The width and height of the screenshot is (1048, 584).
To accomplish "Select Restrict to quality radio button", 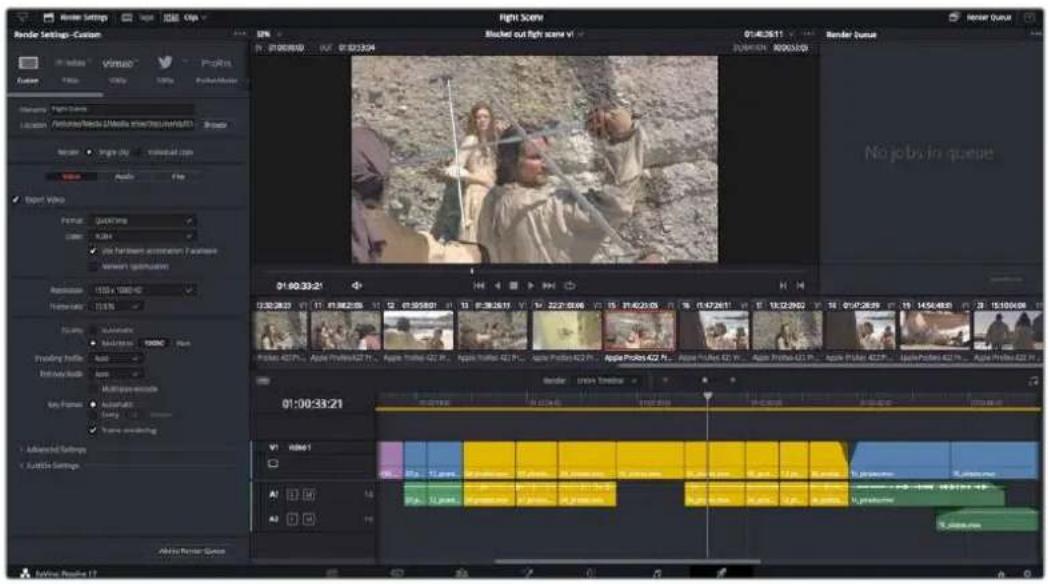I will pyautogui.click(x=93, y=343).
